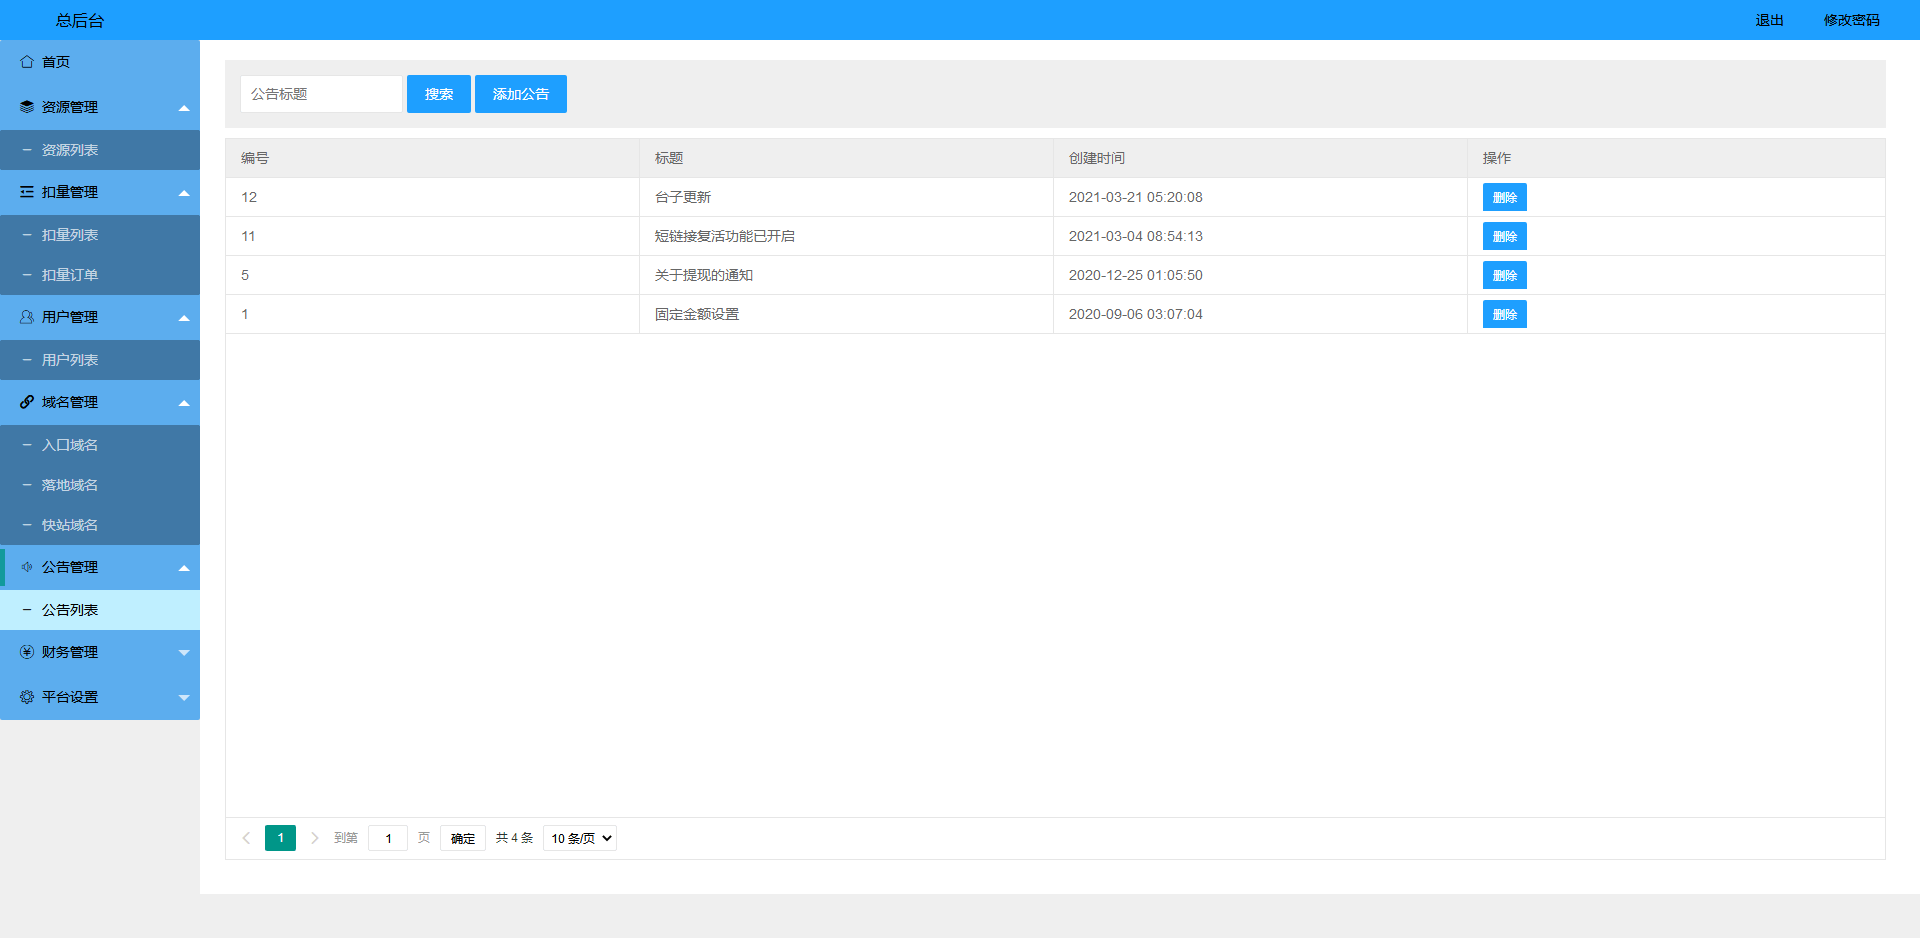Viewport: 1920px width, 938px height.
Task: Go to 落地域名 submenu item
Action: (70, 485)
